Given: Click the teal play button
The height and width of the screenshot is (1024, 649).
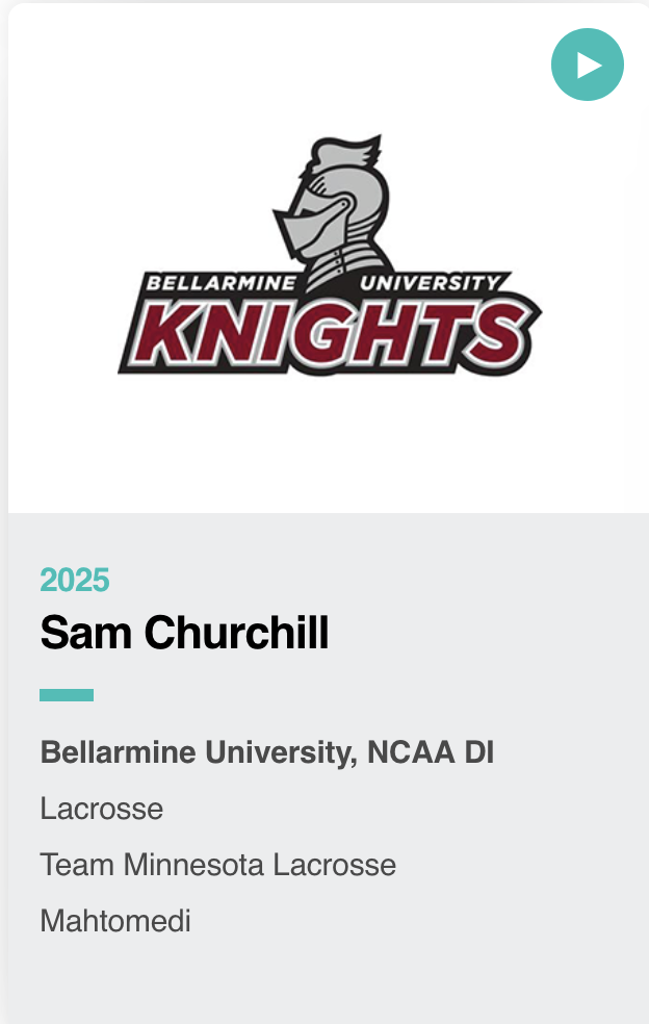Looking at the screenshot, I should [x=587, y=65].
